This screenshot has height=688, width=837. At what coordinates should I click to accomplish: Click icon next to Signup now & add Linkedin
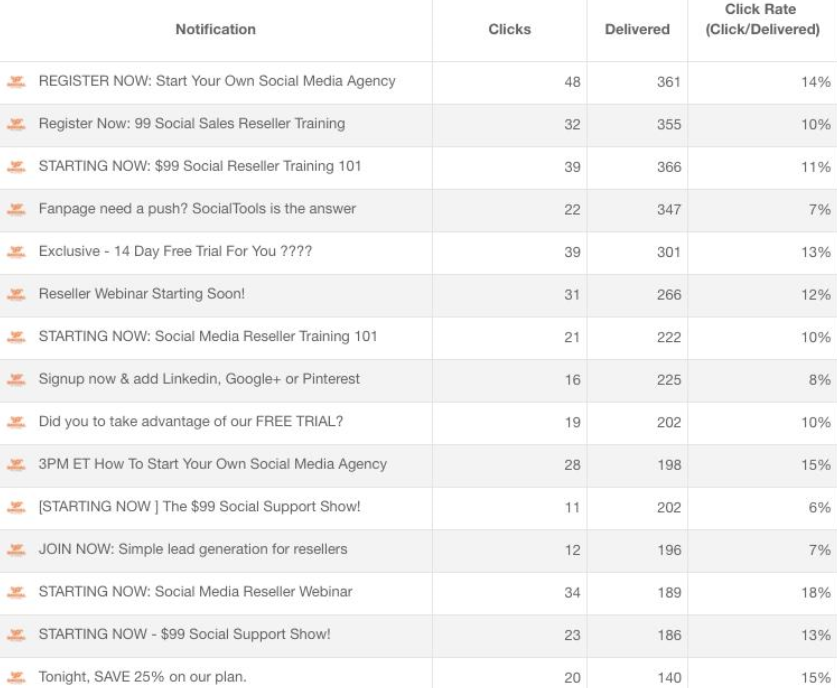point(16,379)
